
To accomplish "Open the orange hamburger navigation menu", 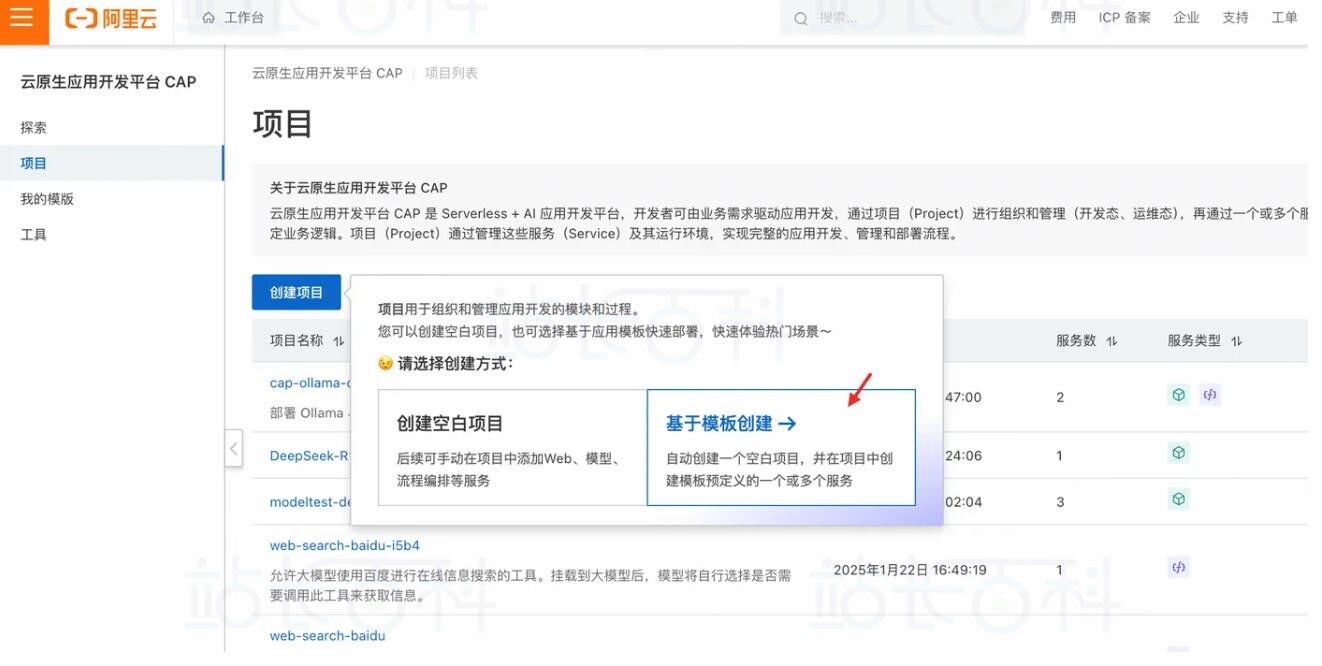I will click(x=22, y=19).
